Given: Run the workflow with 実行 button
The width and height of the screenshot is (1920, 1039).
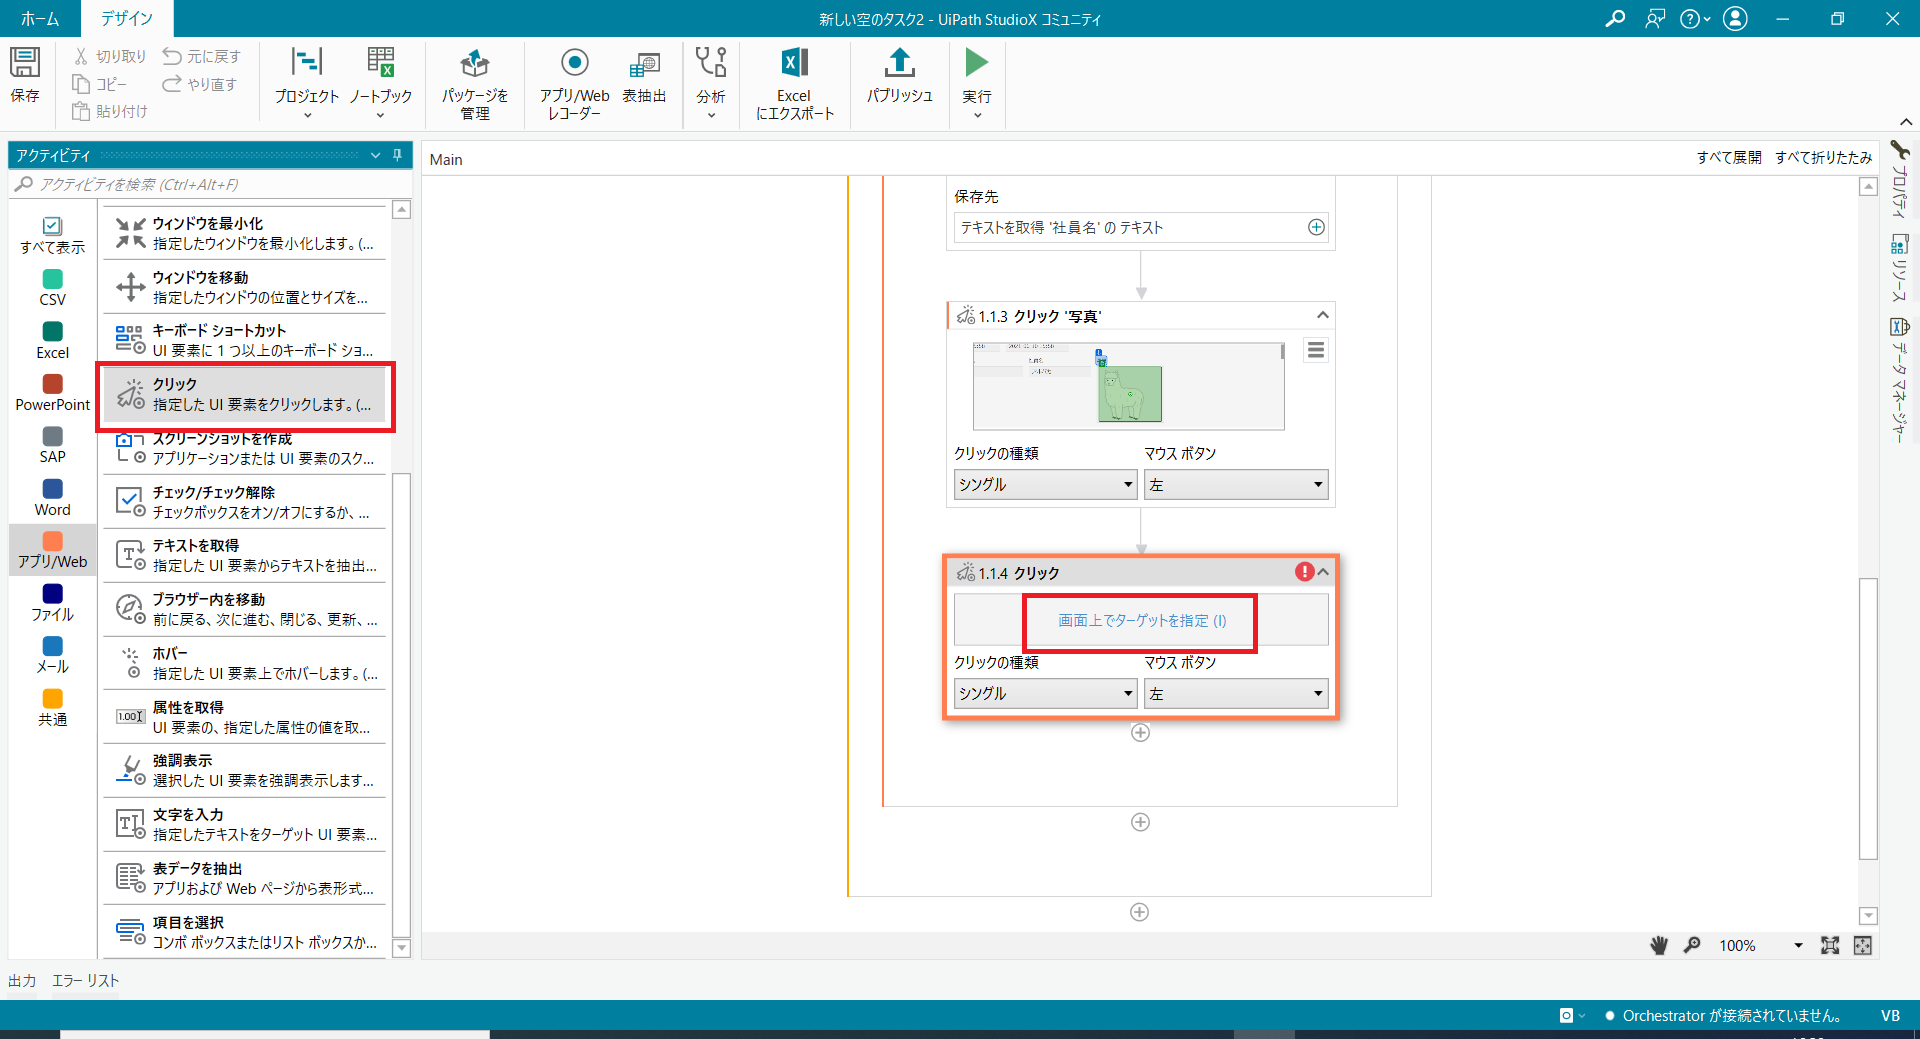Looking at the screenshot, I should coord(976,64).
